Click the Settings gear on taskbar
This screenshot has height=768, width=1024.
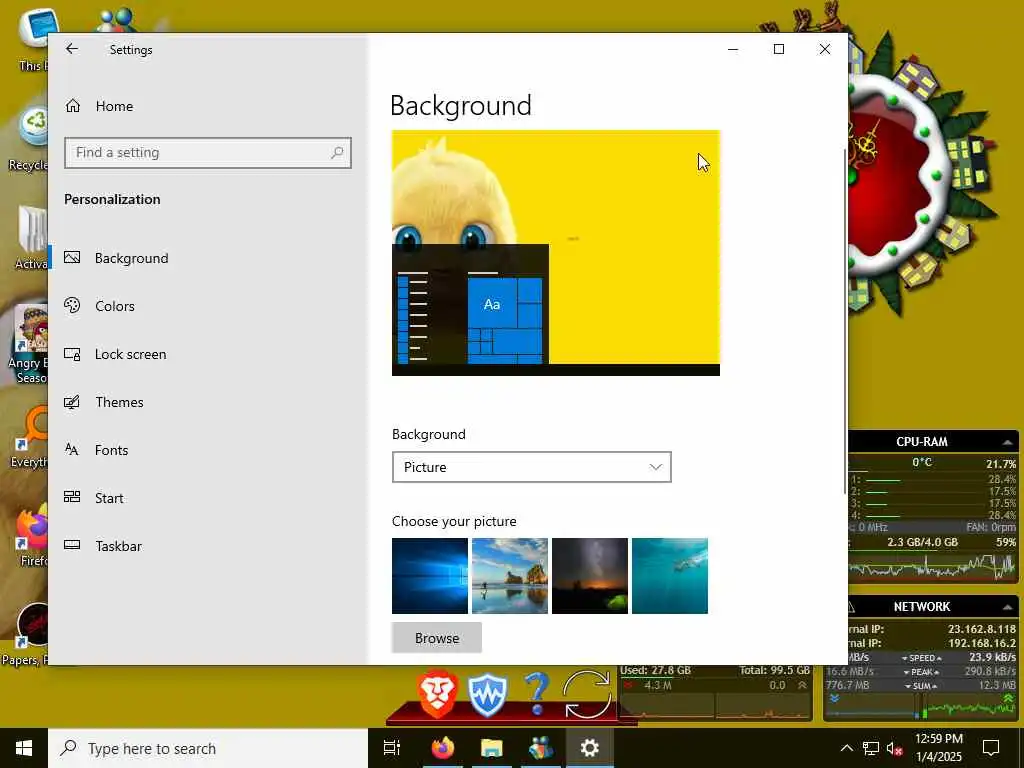(590, 748)
